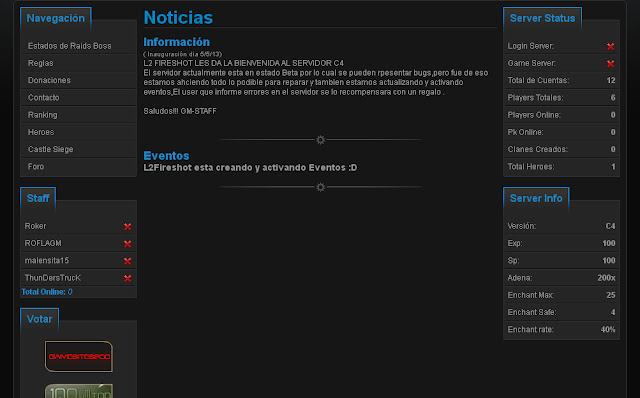Click the Total Heroes row
Viewport: 640px width, 398px height.
point(561,167)
